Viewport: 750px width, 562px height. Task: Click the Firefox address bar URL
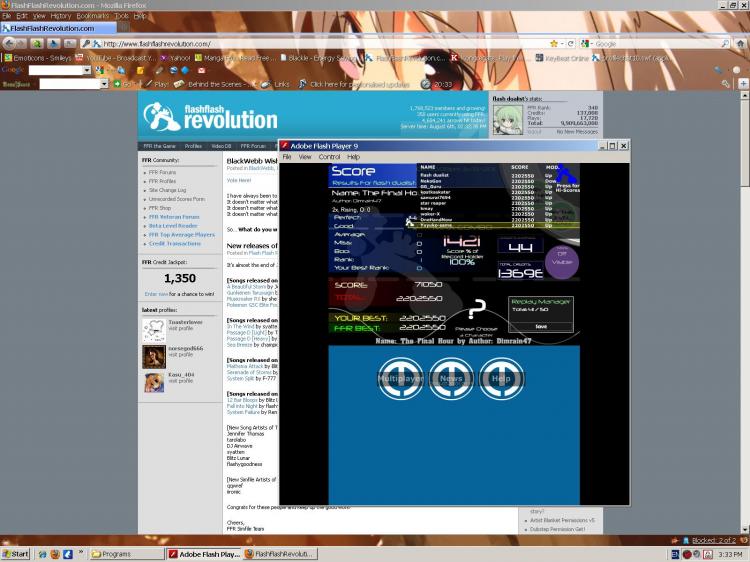pyautogui.click(x=157, y=44)
